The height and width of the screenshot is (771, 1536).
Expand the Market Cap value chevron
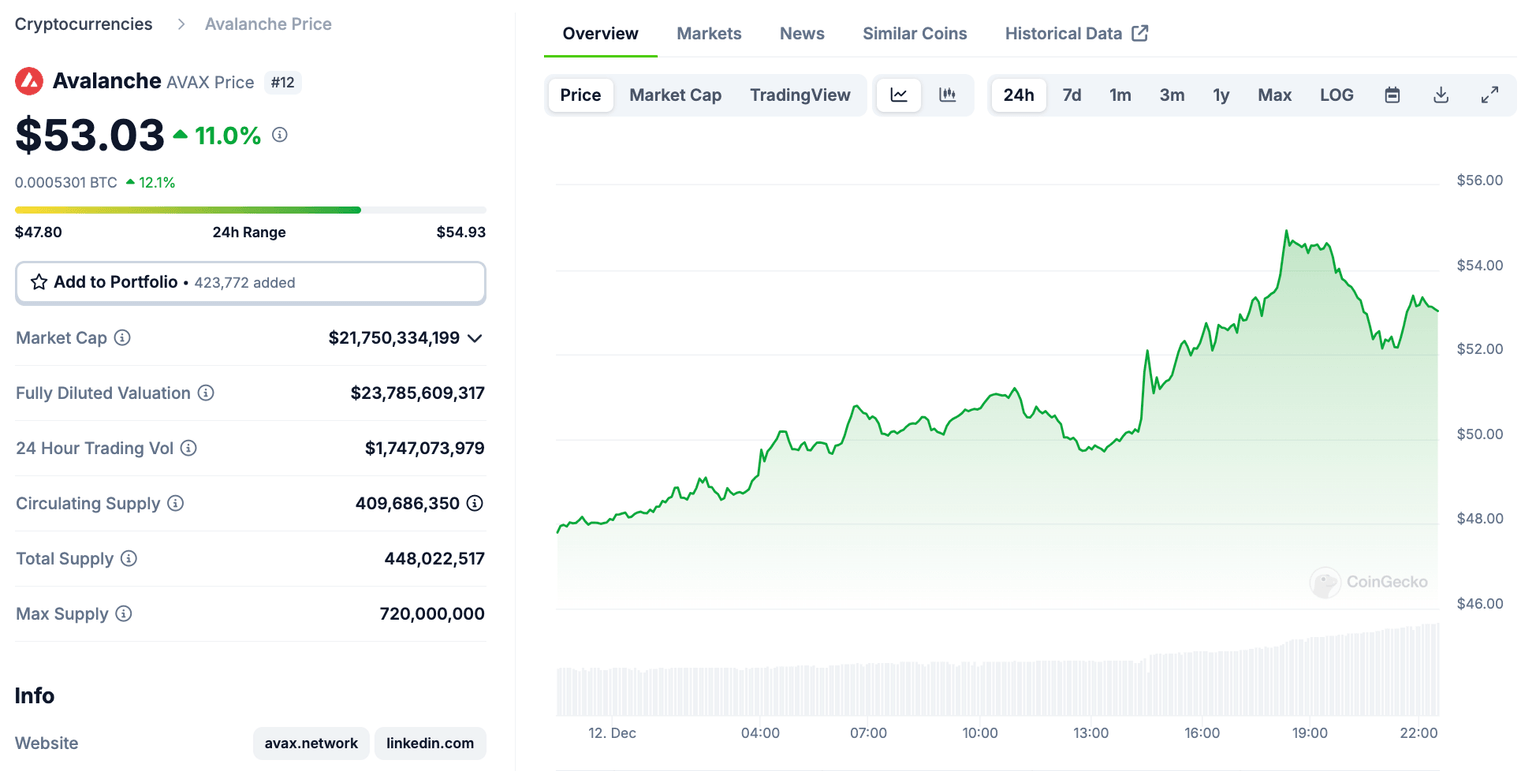tap(475, 338)
